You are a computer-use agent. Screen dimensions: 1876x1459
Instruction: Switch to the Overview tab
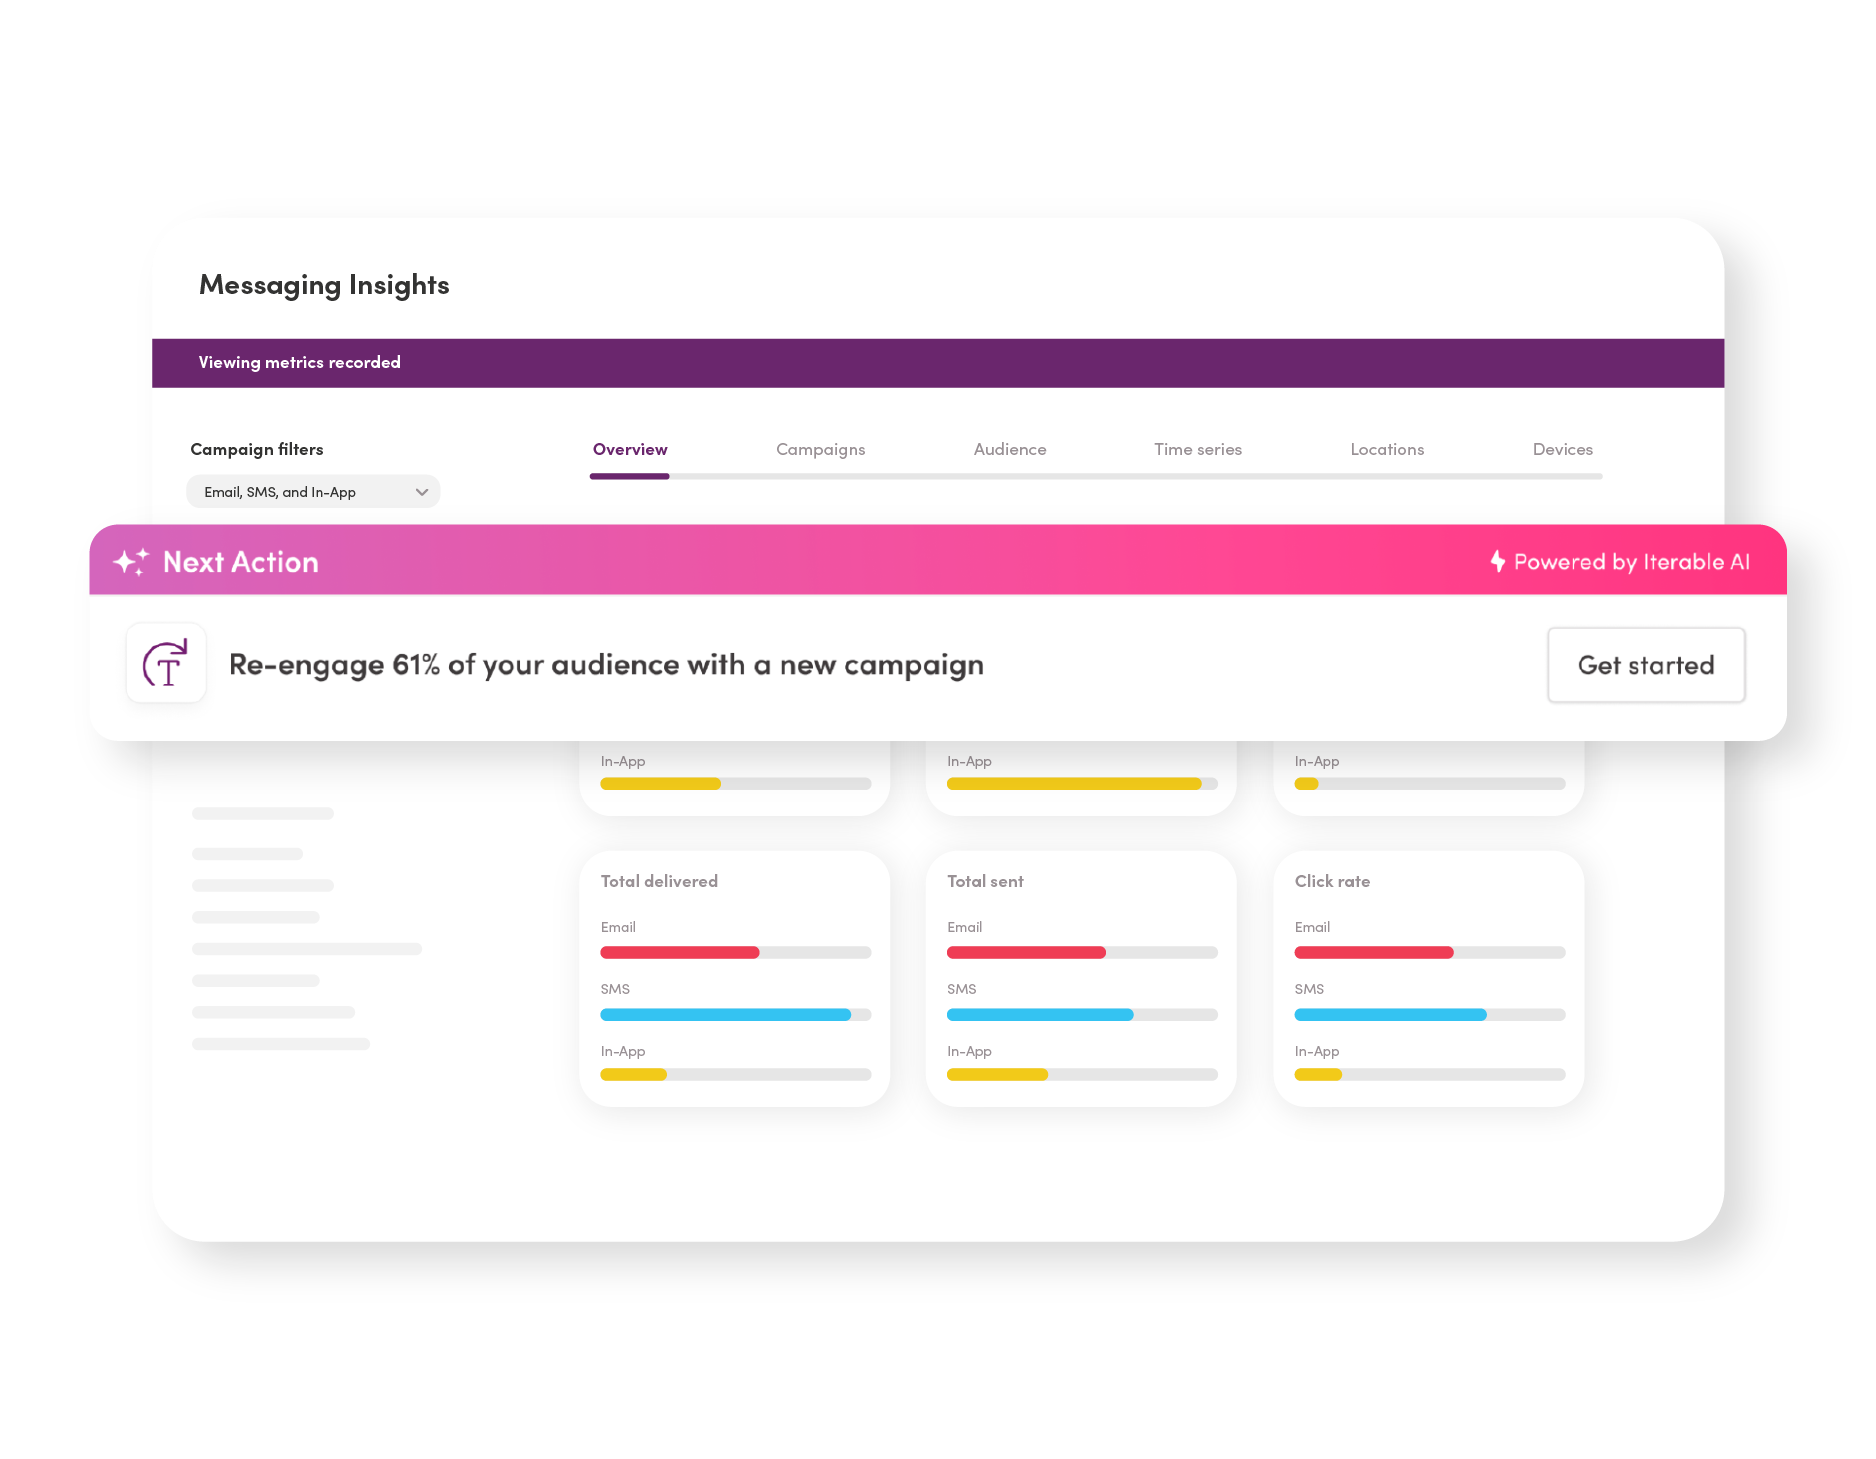[630, 450]
